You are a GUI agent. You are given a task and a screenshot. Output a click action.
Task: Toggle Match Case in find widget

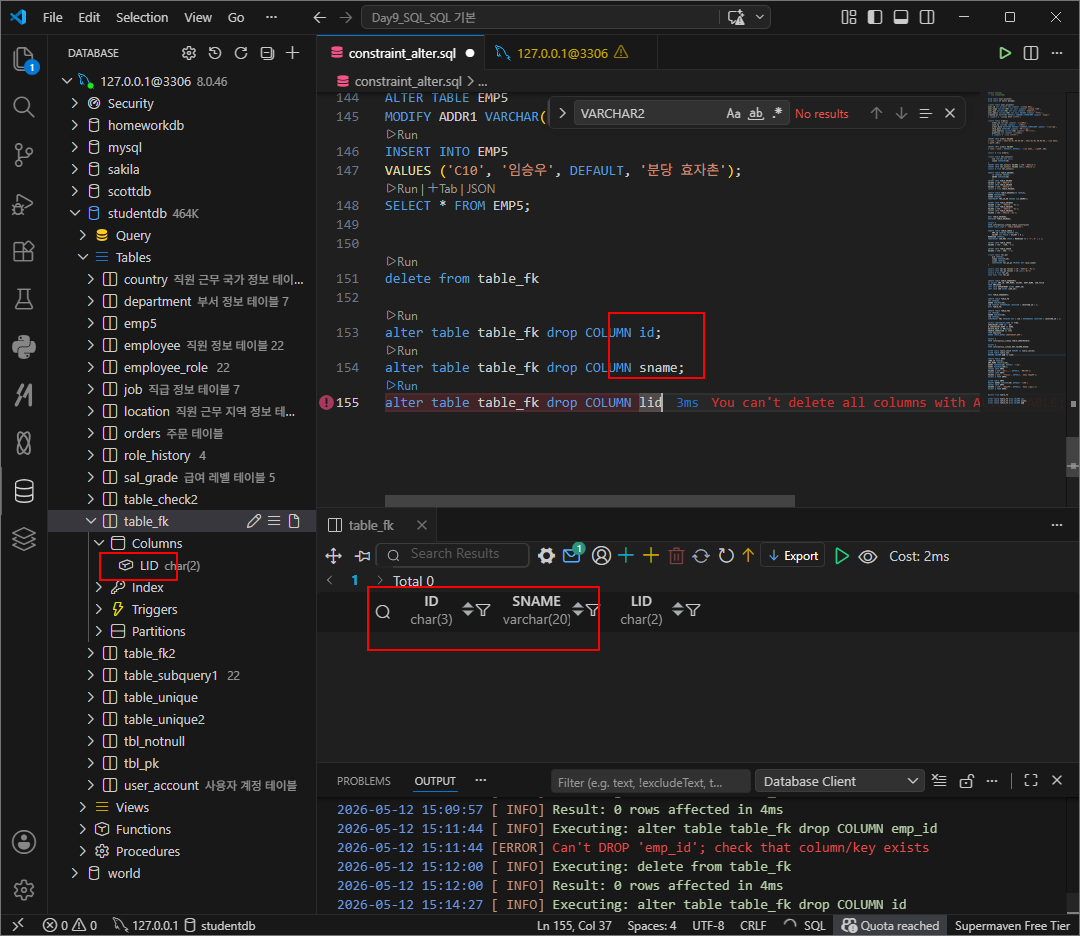coord(734,114)
